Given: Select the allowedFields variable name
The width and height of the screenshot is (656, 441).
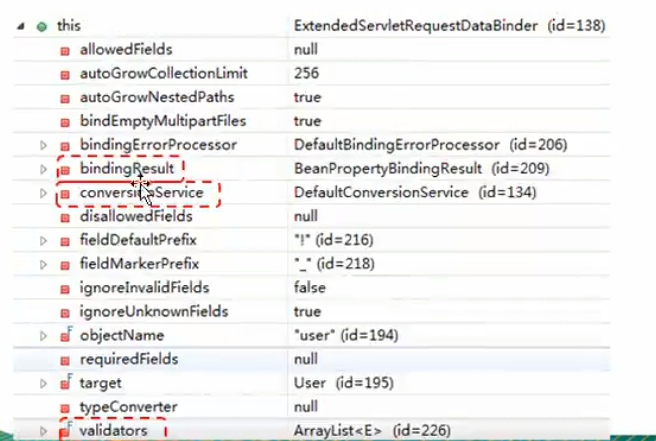Looking at the screenshot, I should [x=126, y=49].
